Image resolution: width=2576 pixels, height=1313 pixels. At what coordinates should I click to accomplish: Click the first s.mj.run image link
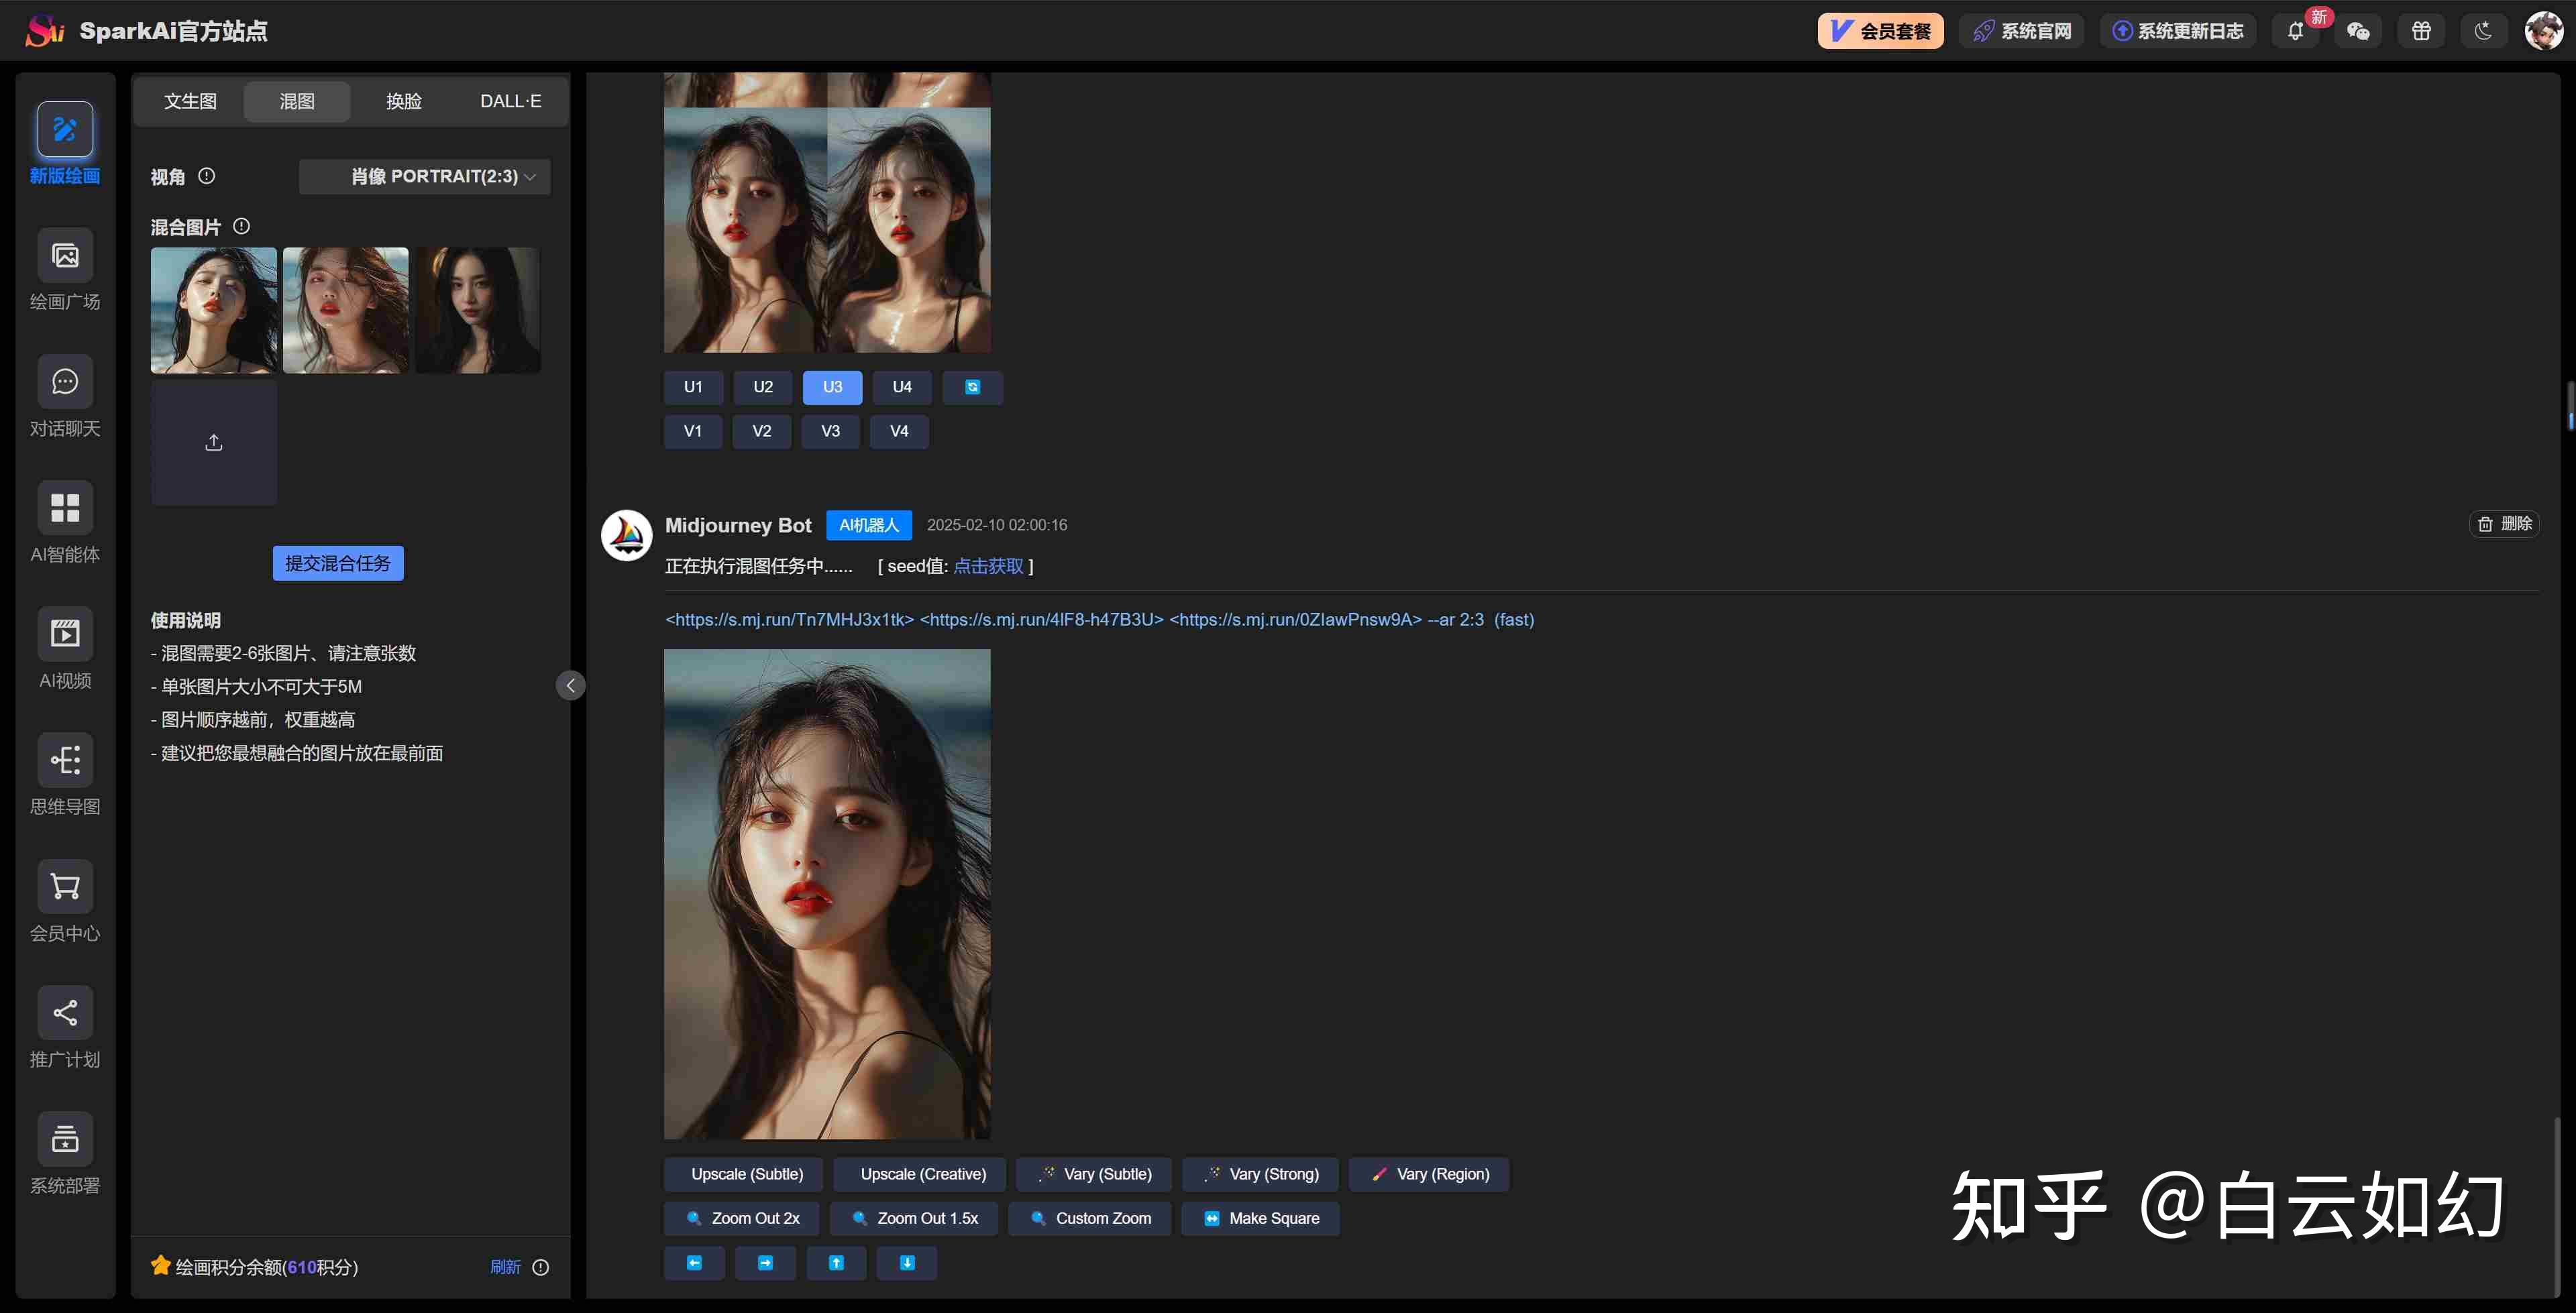[790, 620]
